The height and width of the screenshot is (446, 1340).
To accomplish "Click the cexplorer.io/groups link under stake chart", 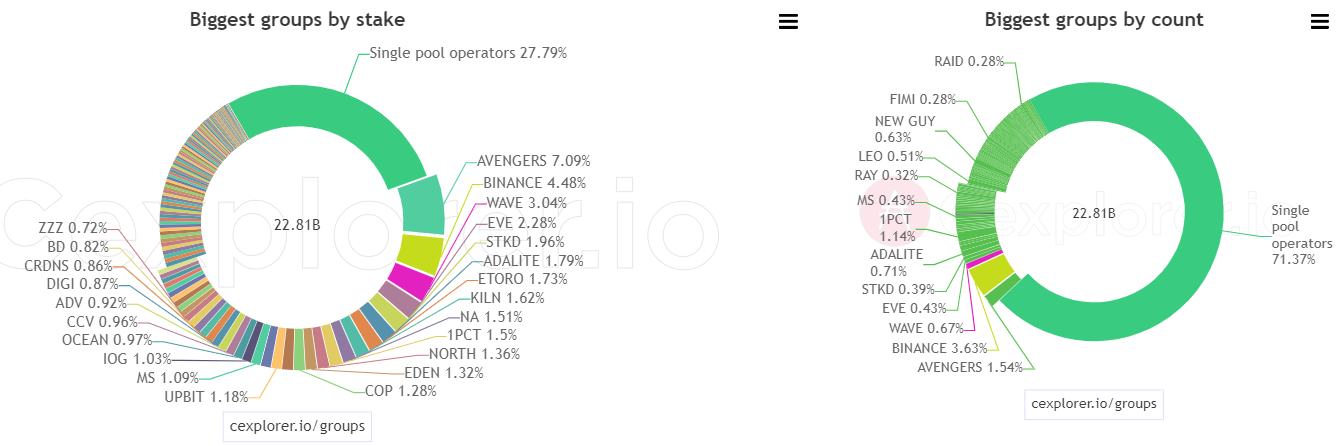I will pyautogui.click(x=297, y=426).
